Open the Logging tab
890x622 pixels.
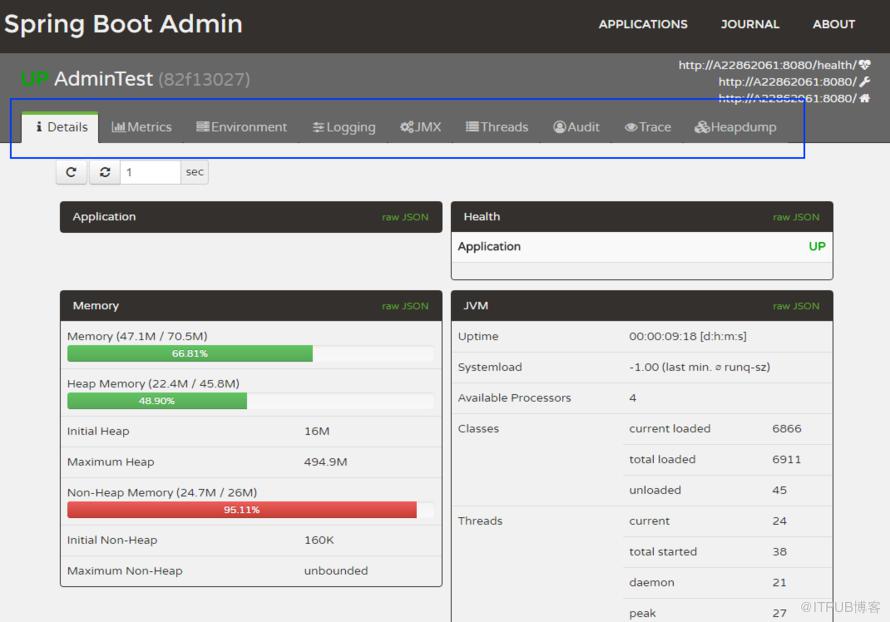click(x=344, y=127)
